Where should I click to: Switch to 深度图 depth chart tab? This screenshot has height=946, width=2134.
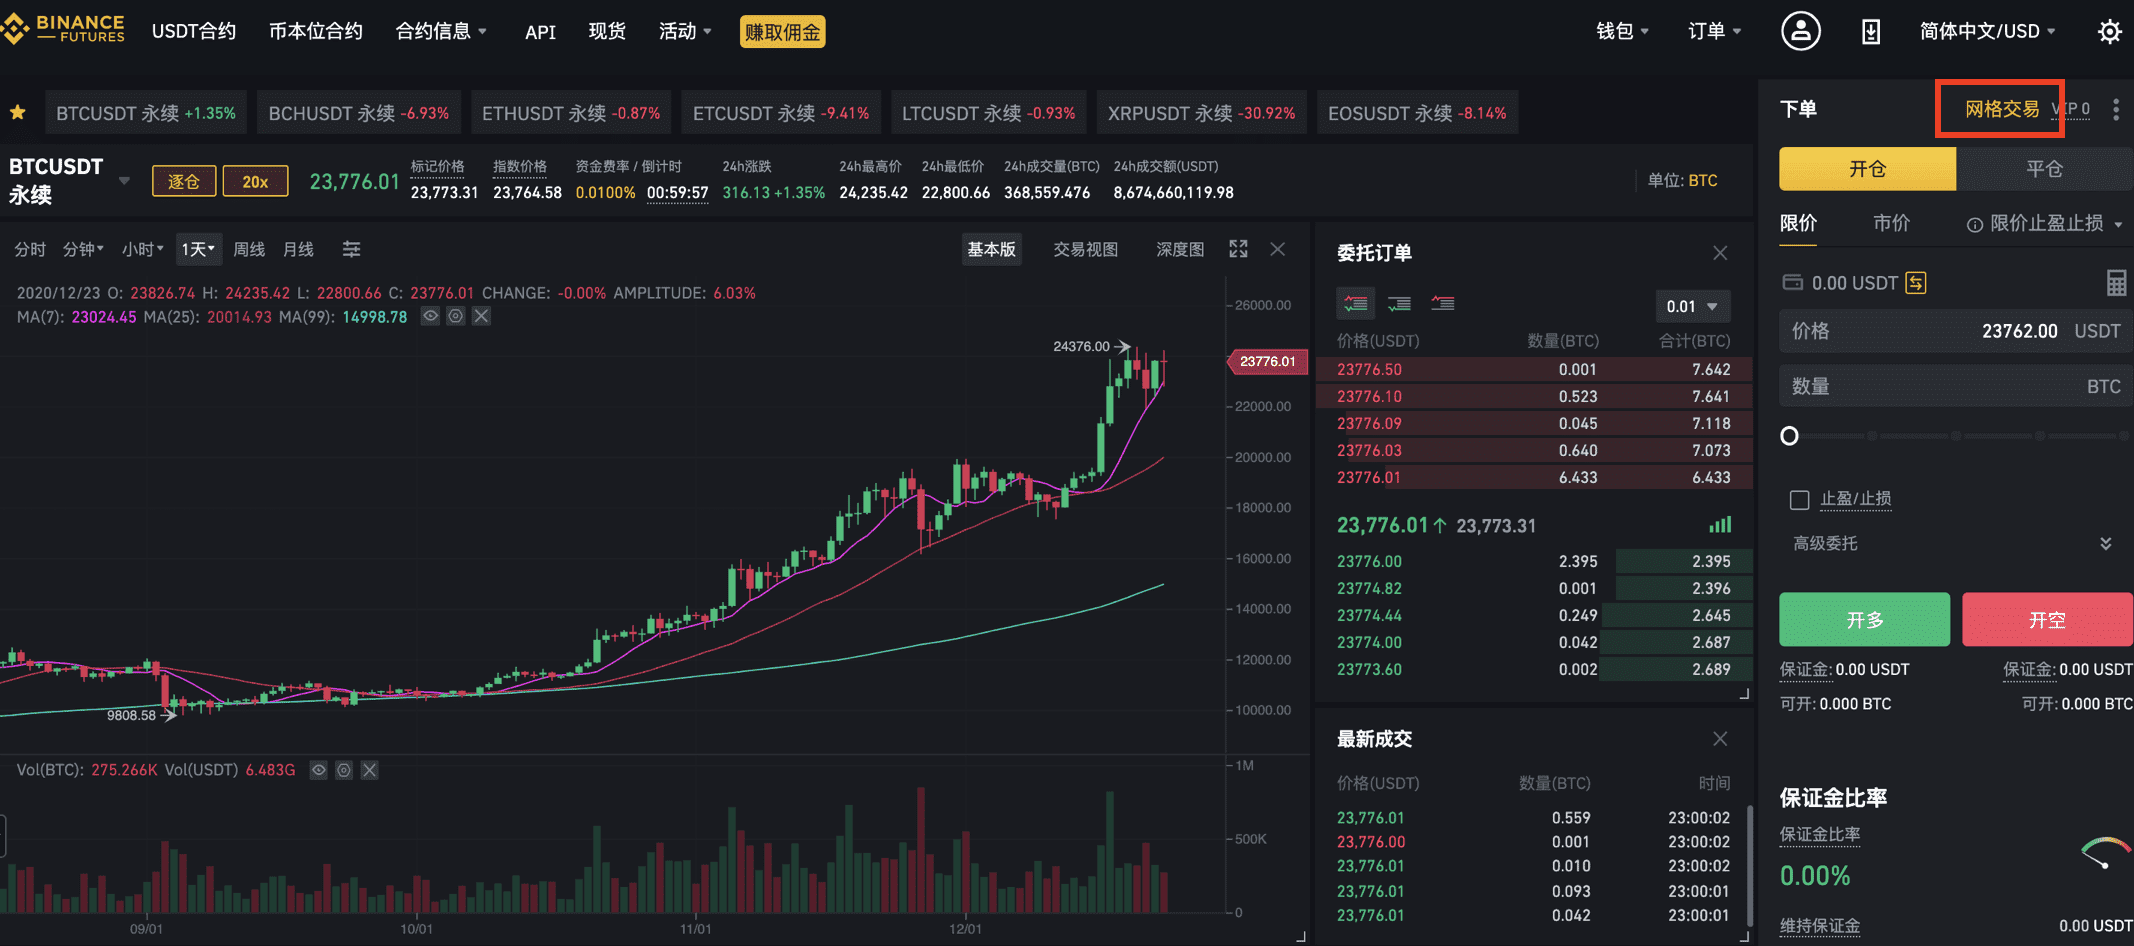(1179, 249)
